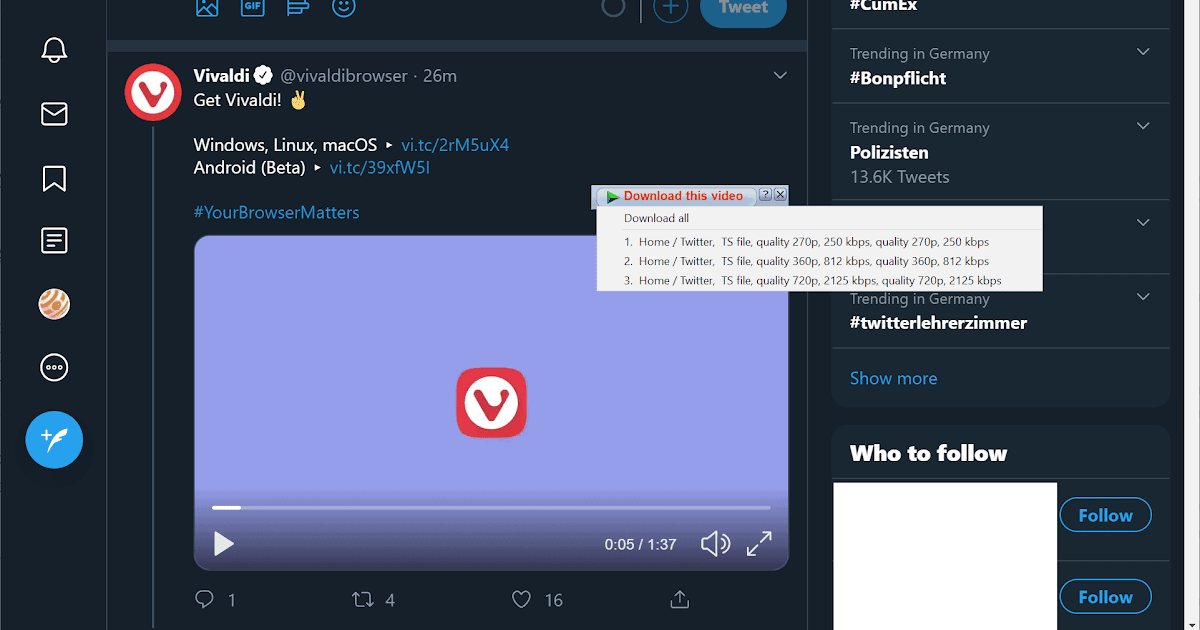Click the 13.6K Tweets count text

pos(900,177)
